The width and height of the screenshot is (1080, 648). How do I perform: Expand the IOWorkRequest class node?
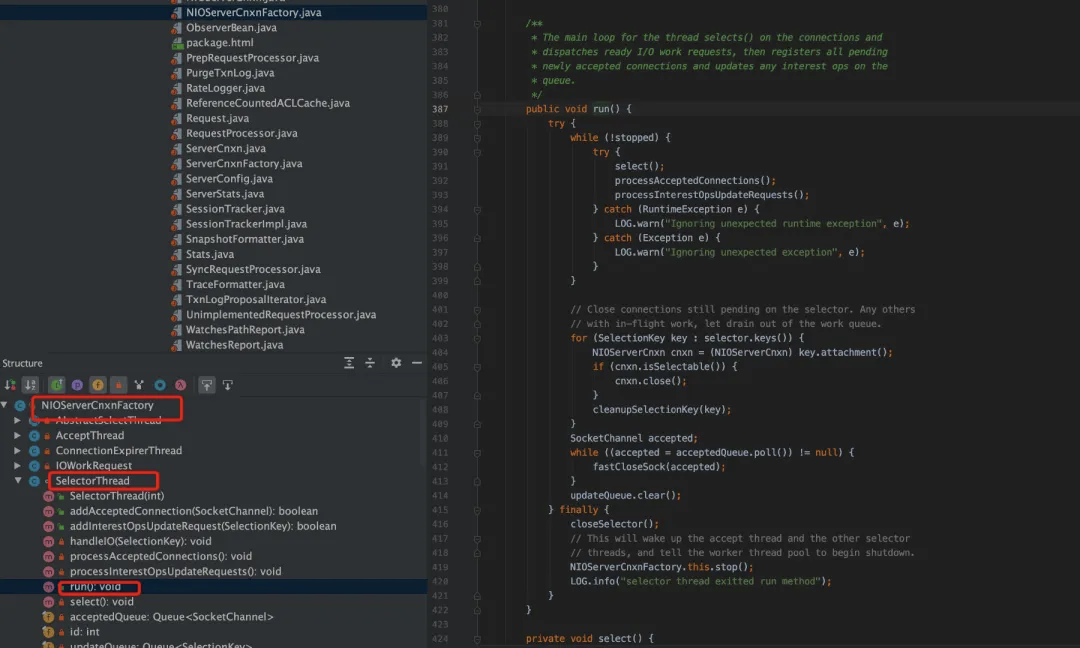click(x=17, y=466)
